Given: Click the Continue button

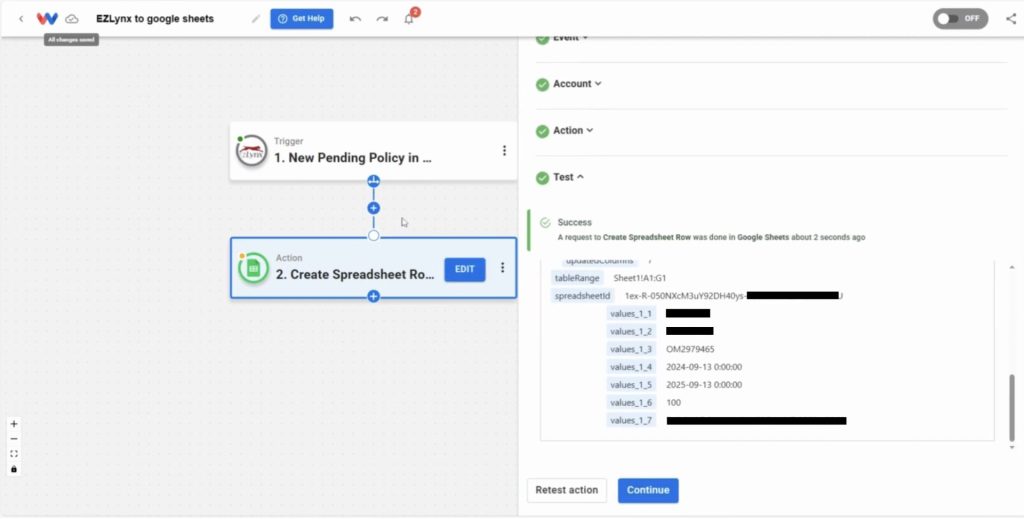Looking at the screenshot, I should click(648, 490).
